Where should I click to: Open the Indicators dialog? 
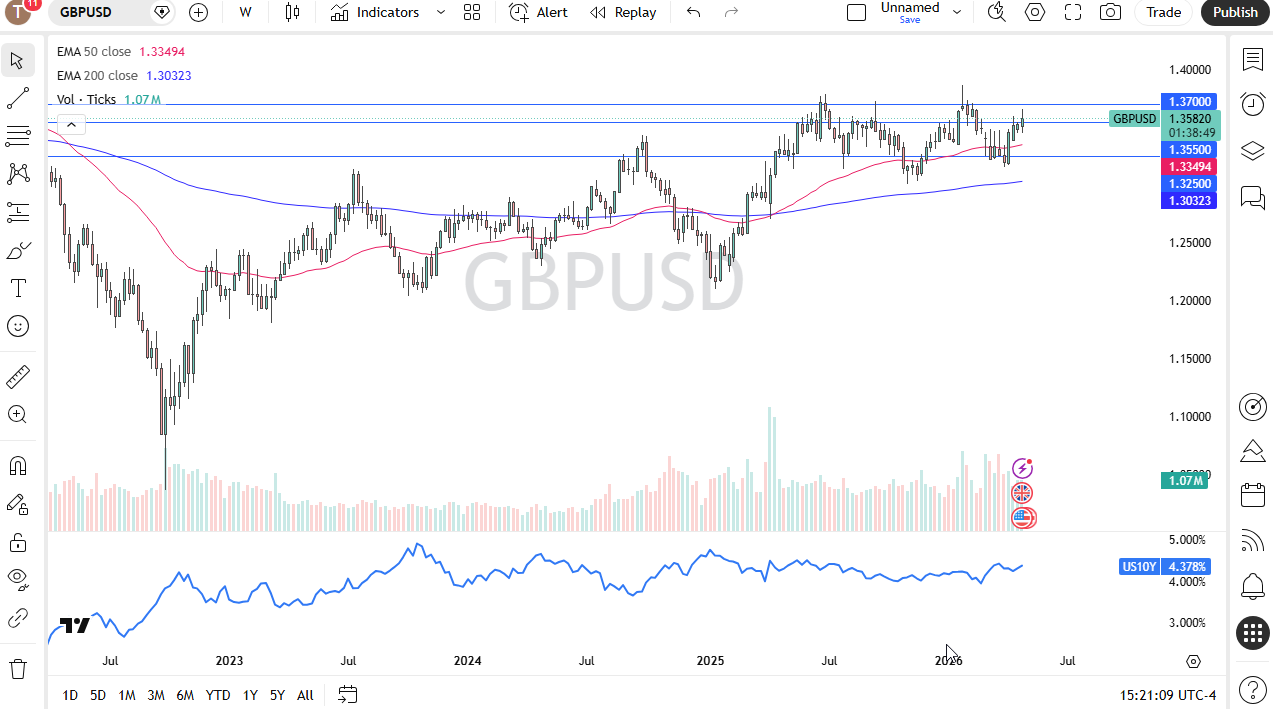tap(376, 12)
